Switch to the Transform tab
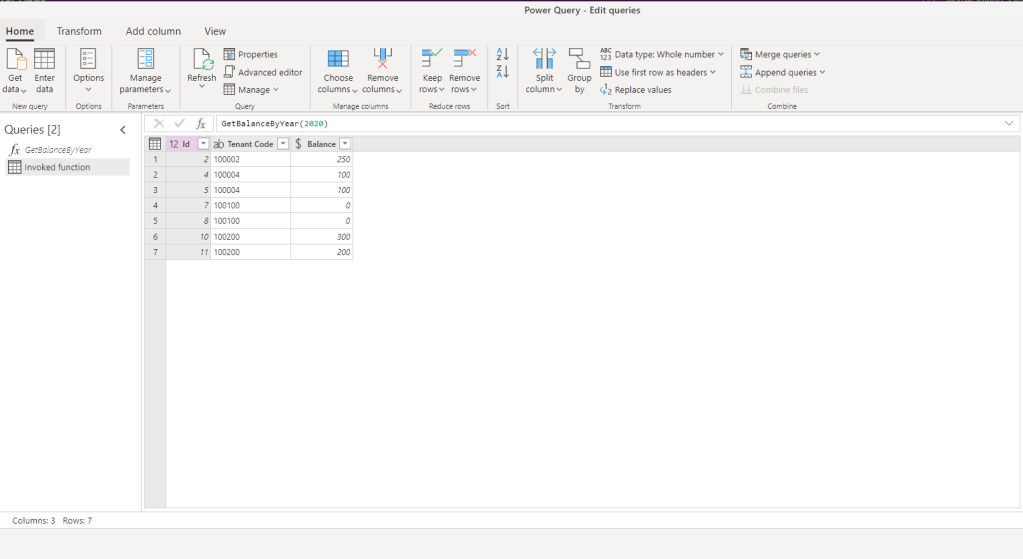The width and height of the screenshot is (1023, 559). tap(79, 31)
